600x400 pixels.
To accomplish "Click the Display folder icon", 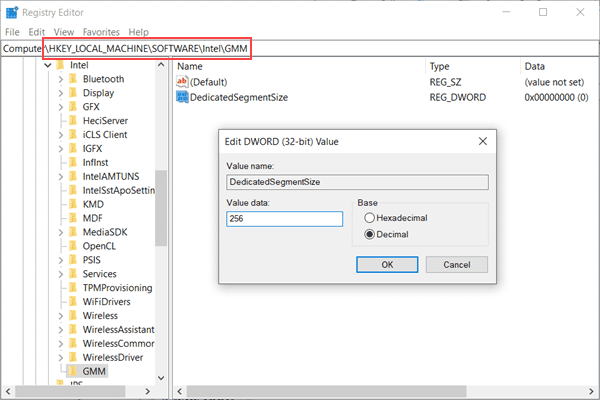I will point(73,93).
